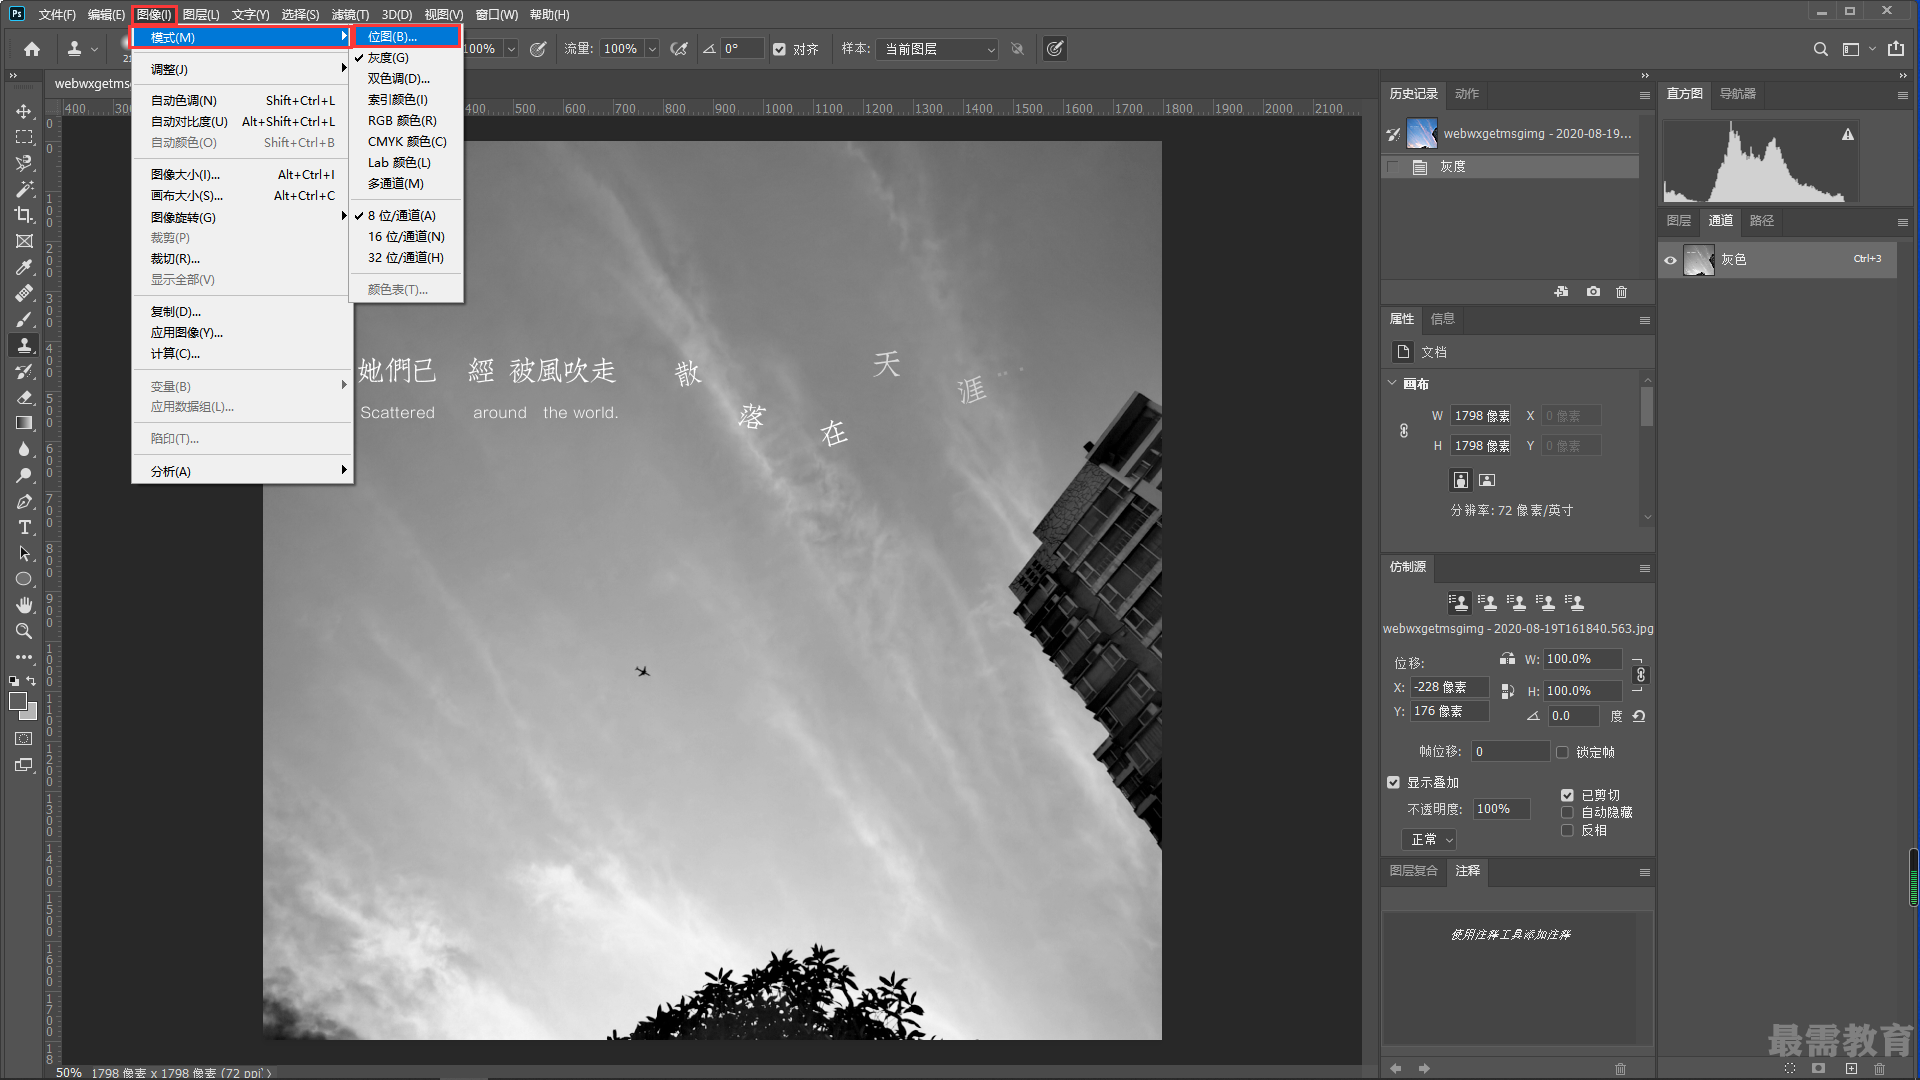Select the Pen tool

[x=24, y=501]
